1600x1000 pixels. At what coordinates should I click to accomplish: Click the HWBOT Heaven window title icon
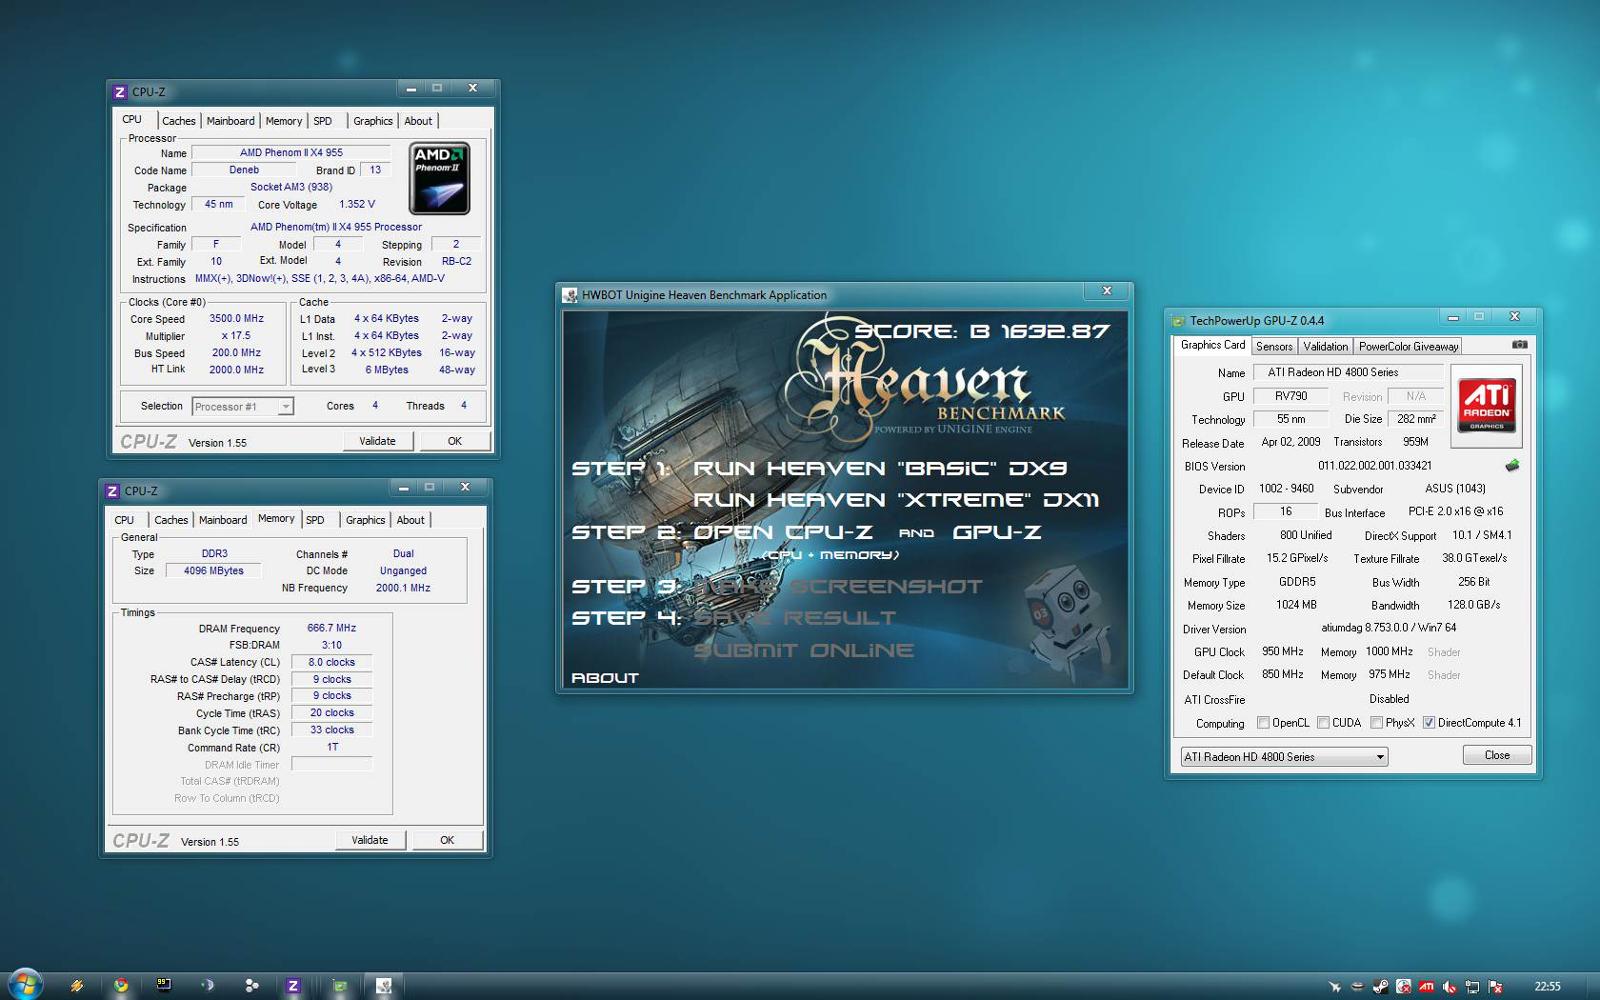coord(570,295)
